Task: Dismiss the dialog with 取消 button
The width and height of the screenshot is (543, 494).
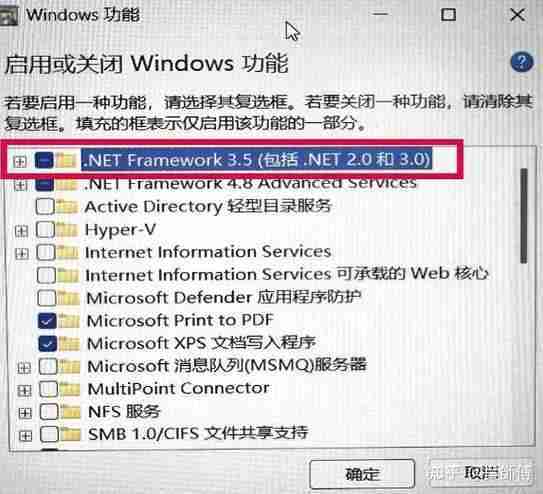Action: pos(481,473)
